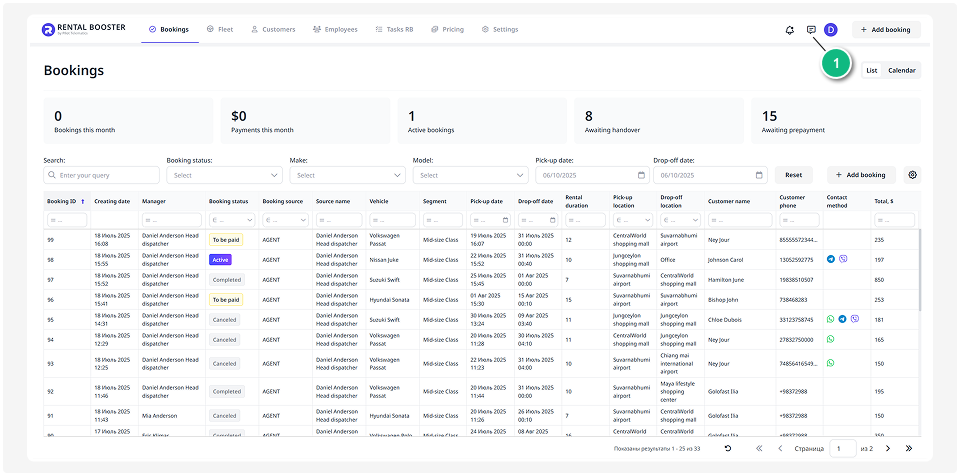Viewport: 960px width, 476px height.
Task: Open the Fleet tab
Action: pos(220,30)
